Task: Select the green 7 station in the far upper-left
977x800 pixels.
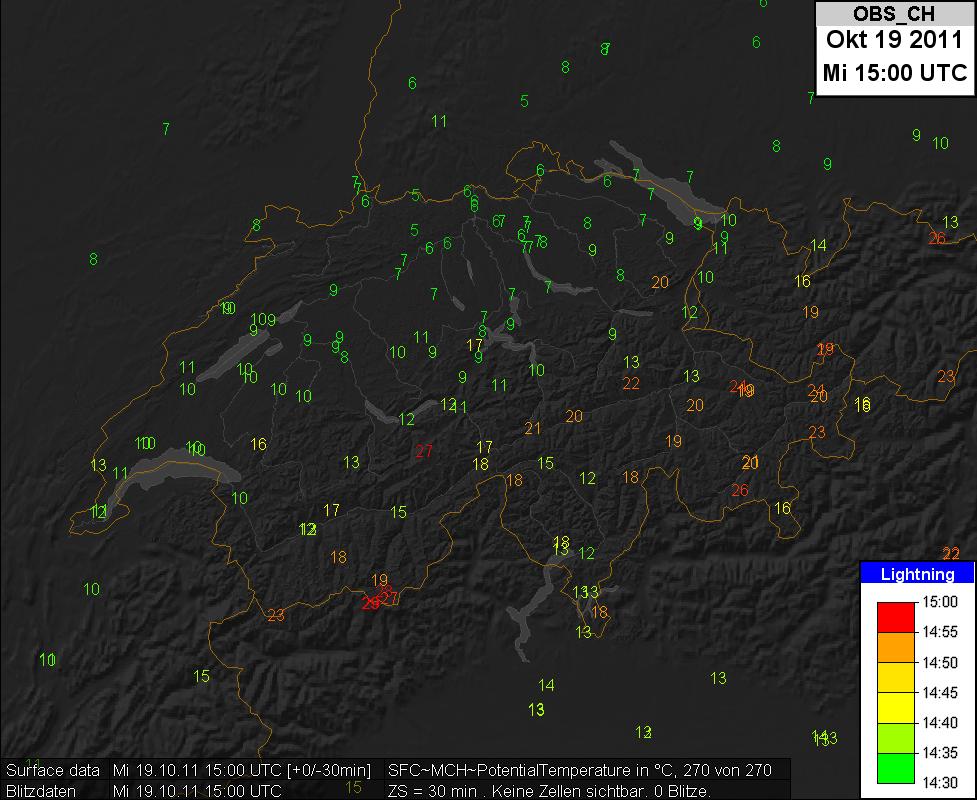Action: pyautogui.click(x=165, y=128)
